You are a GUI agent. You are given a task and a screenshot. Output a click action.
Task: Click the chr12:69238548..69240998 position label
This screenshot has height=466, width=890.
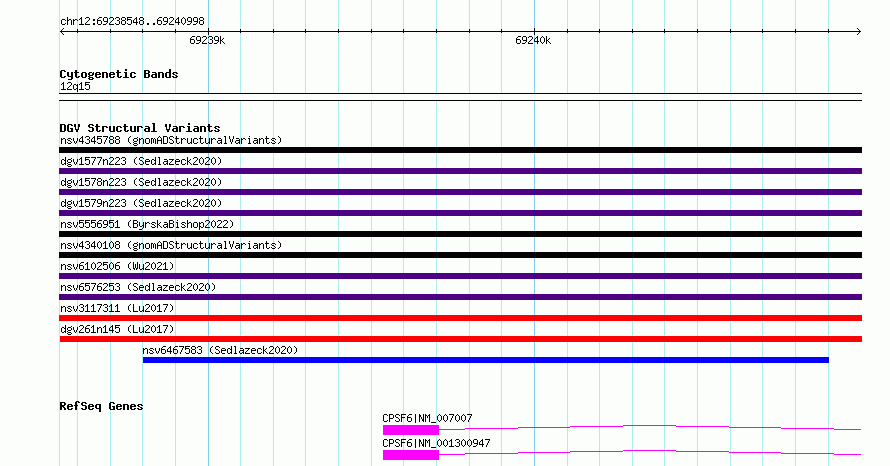point(132,22)
